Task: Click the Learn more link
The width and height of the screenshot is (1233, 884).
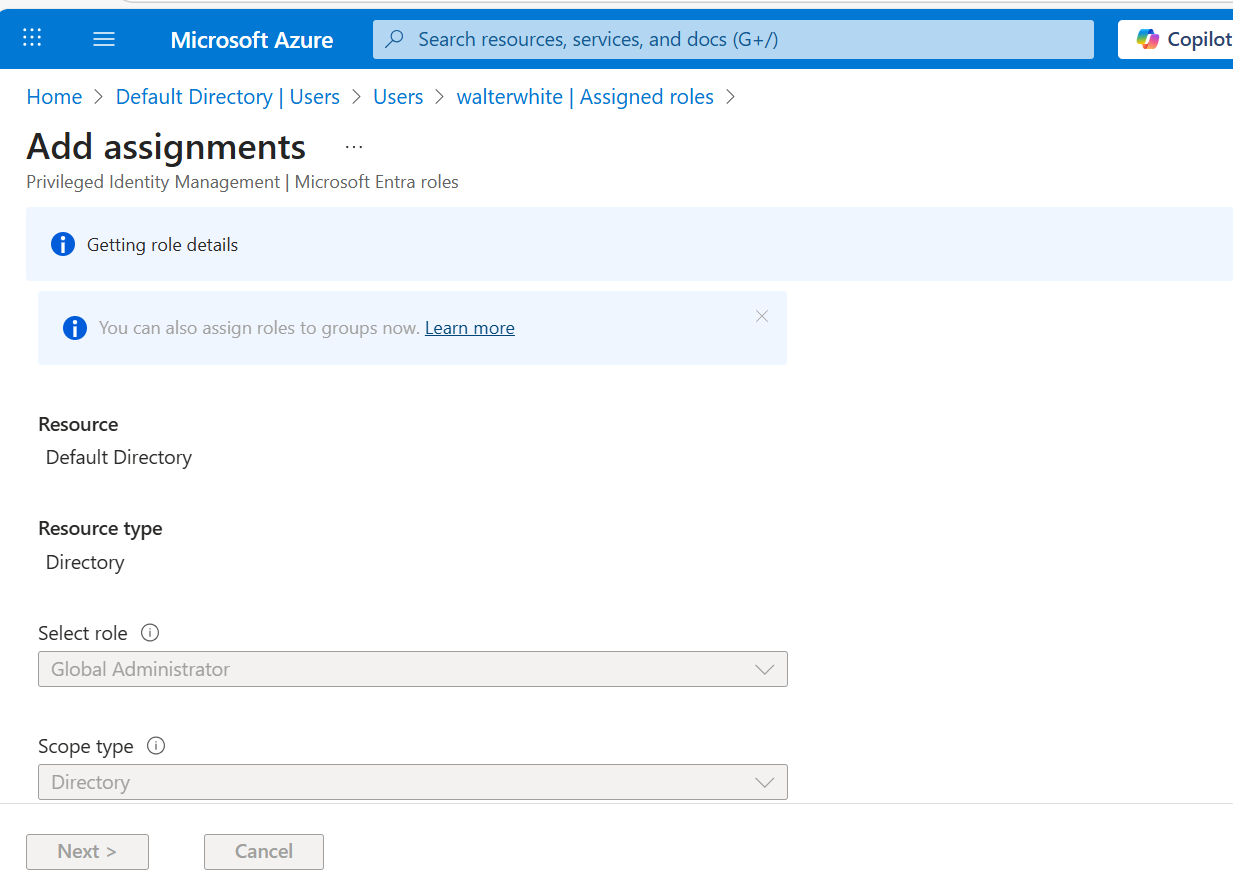Action: [x=469, y=328]
